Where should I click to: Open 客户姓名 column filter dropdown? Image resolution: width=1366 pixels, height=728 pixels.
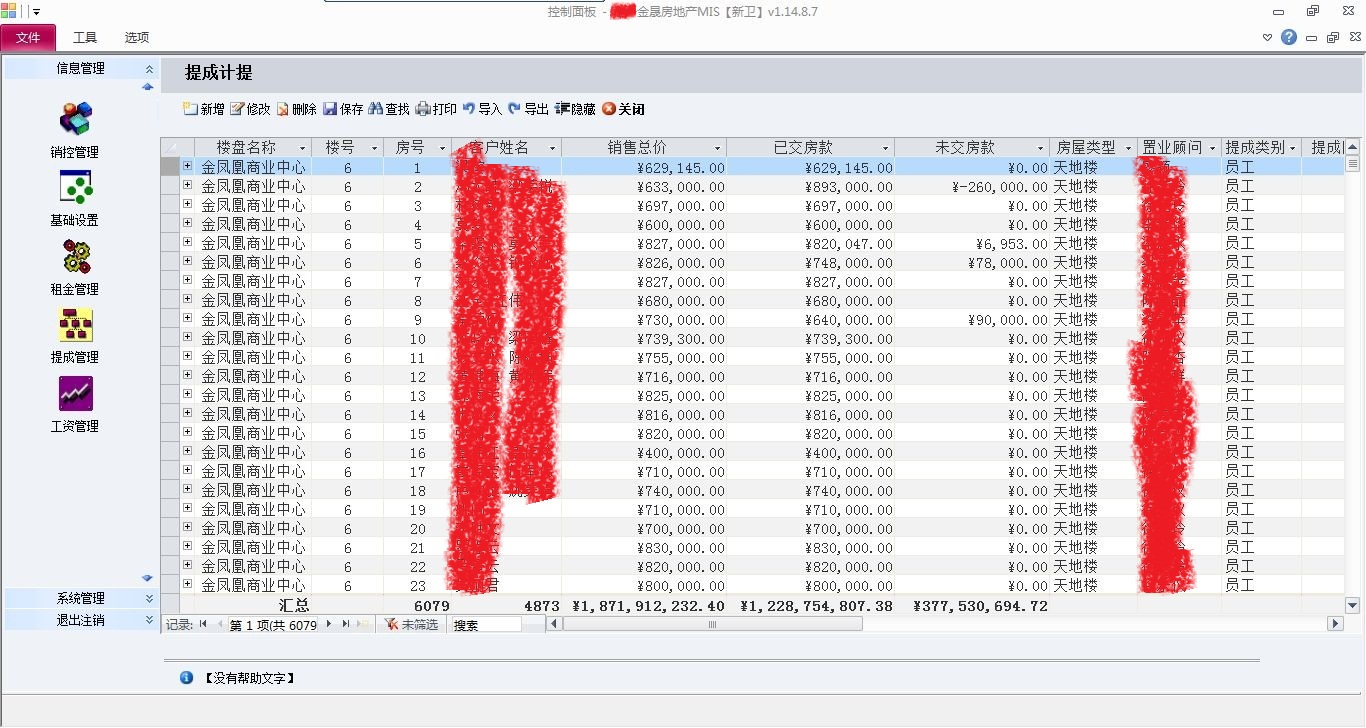click(552, 148)
